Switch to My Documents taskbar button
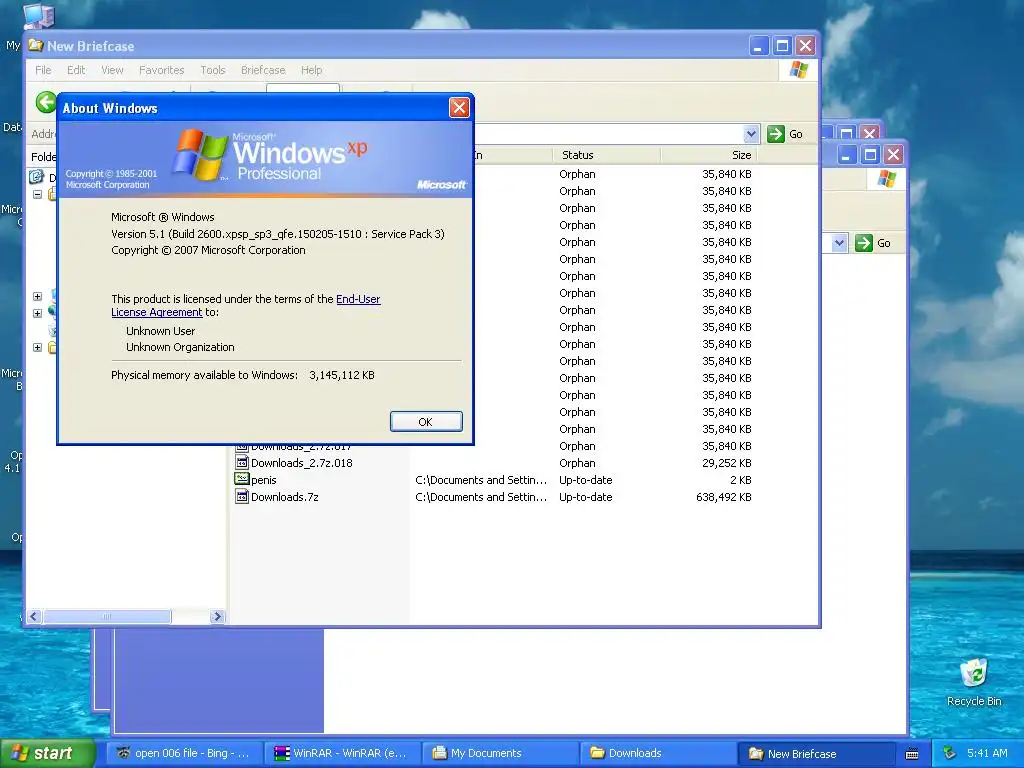Screen dimensions: 1024x768 pyautogui.click(x=500, y=753)
